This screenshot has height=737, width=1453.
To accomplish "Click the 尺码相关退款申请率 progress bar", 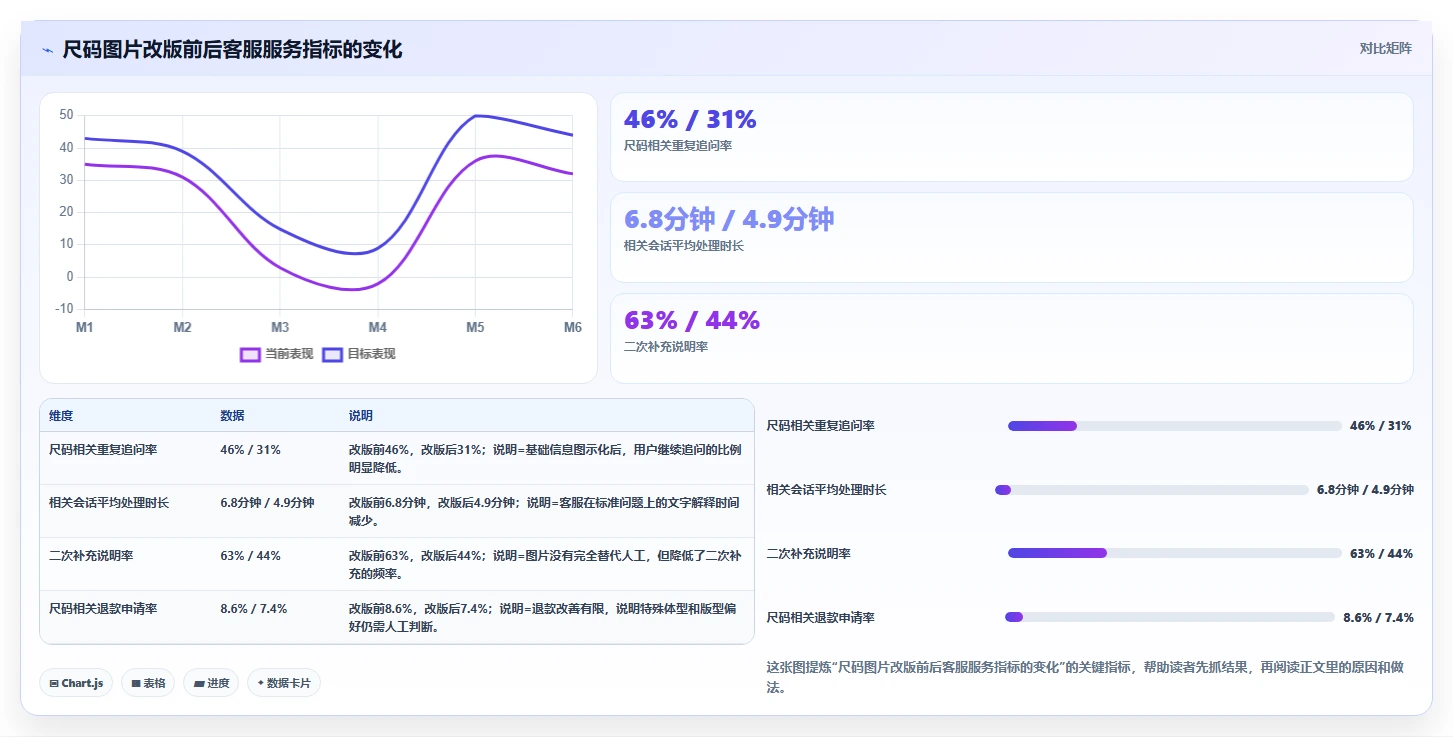I will click(x=1170, y=617).
